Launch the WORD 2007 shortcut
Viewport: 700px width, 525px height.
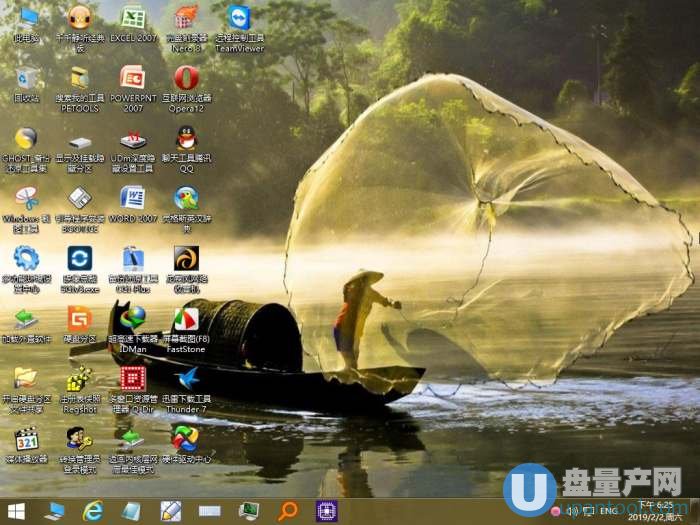(133, 205)
